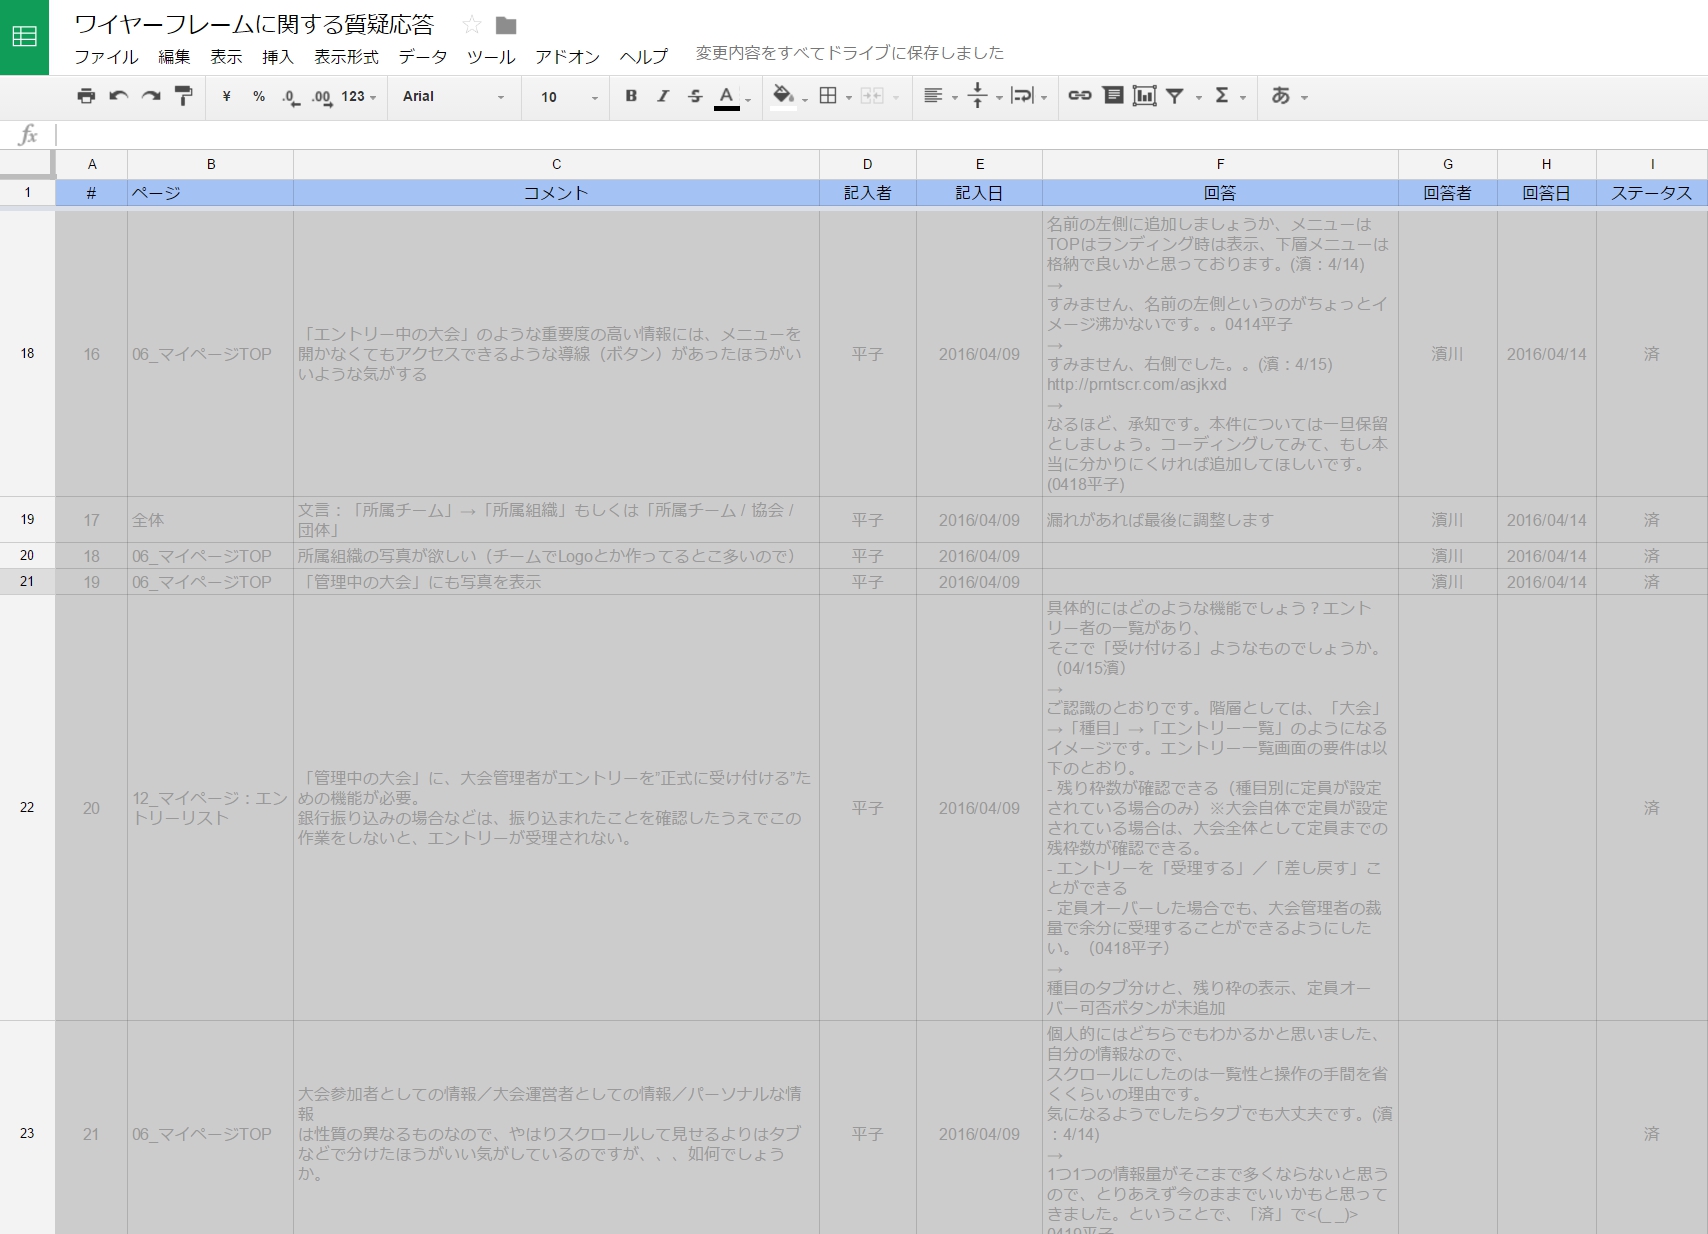The height and width of the screenshot is (1234, 1708).
Task: Open the 挿入 menu
Action: [278, 57]
